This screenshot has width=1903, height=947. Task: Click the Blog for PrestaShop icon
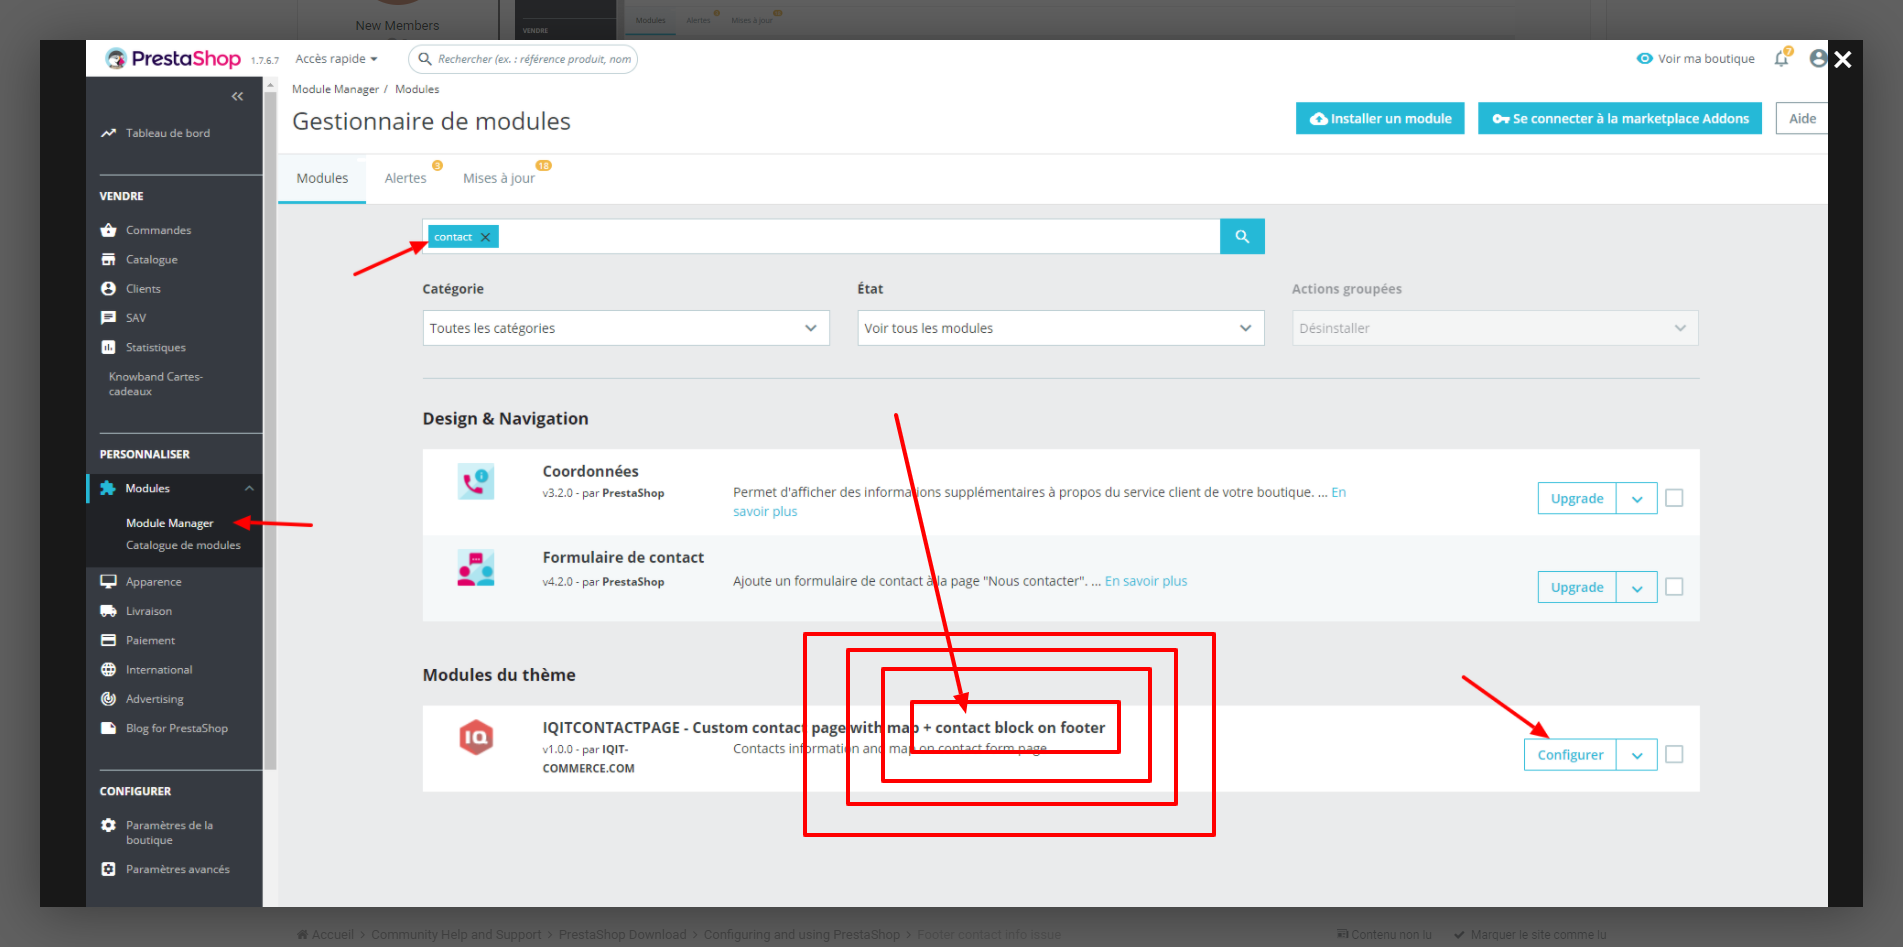tap(108, 728)
